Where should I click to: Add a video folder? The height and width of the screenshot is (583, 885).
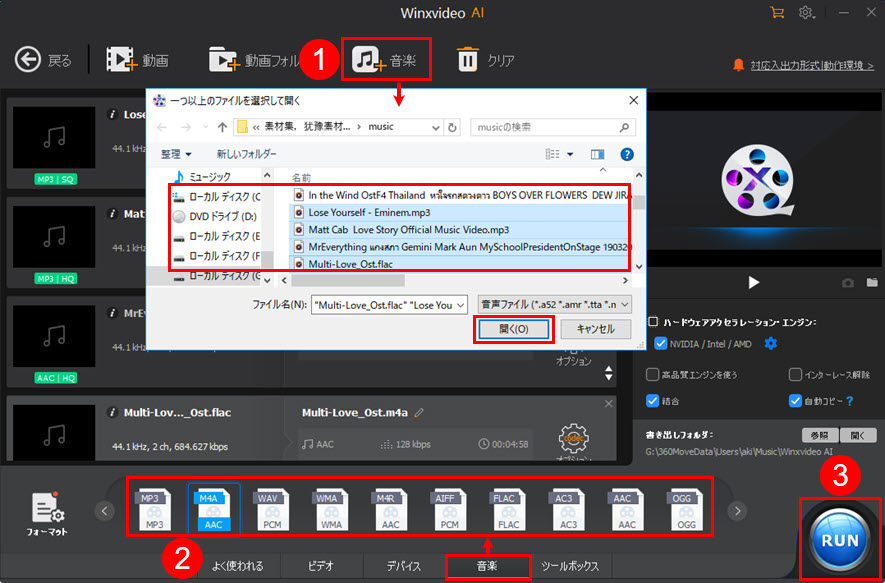click(x=225, y=60)
